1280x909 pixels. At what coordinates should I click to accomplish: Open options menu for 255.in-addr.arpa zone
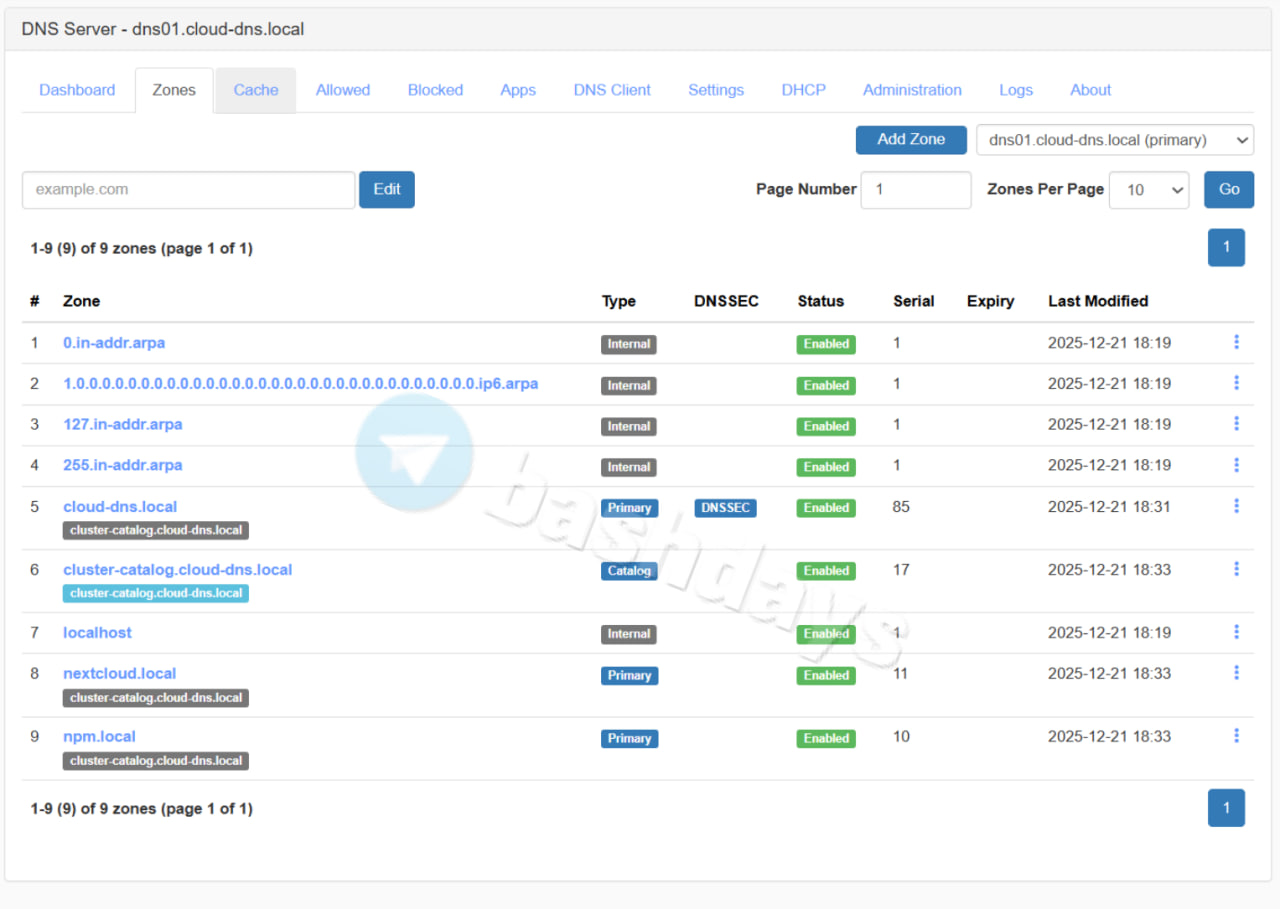tap(1236, 465)
